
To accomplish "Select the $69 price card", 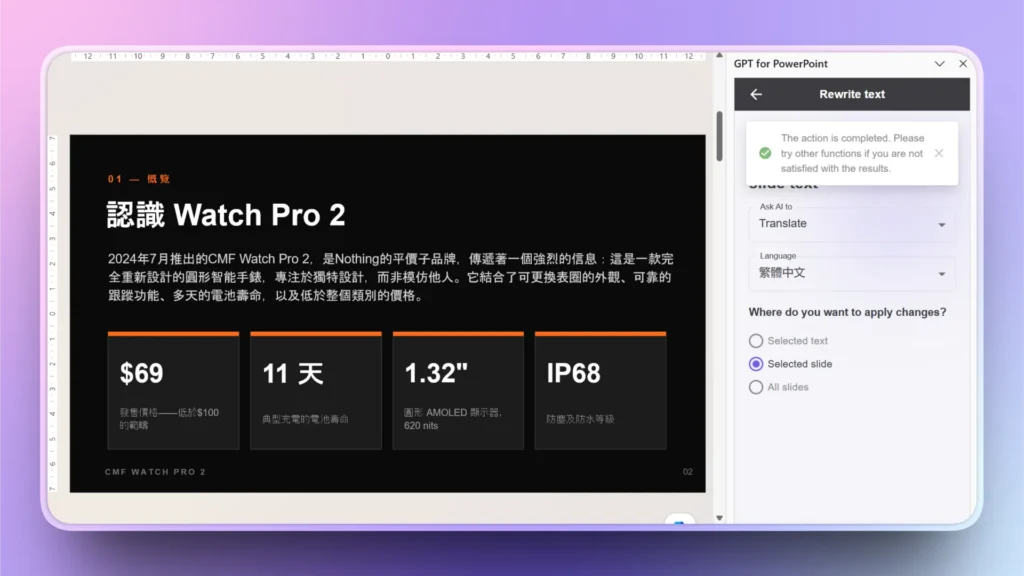I will (x=173, y=391).
